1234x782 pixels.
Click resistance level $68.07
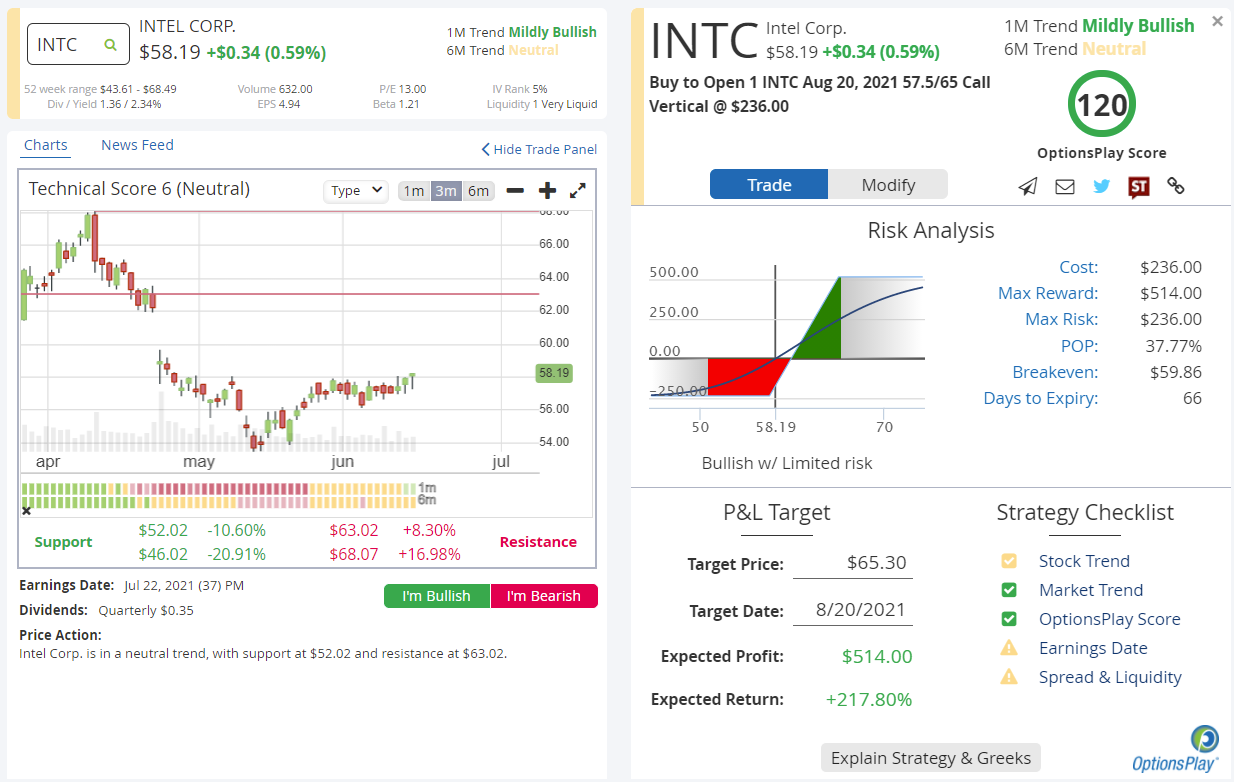coord(354,554)
